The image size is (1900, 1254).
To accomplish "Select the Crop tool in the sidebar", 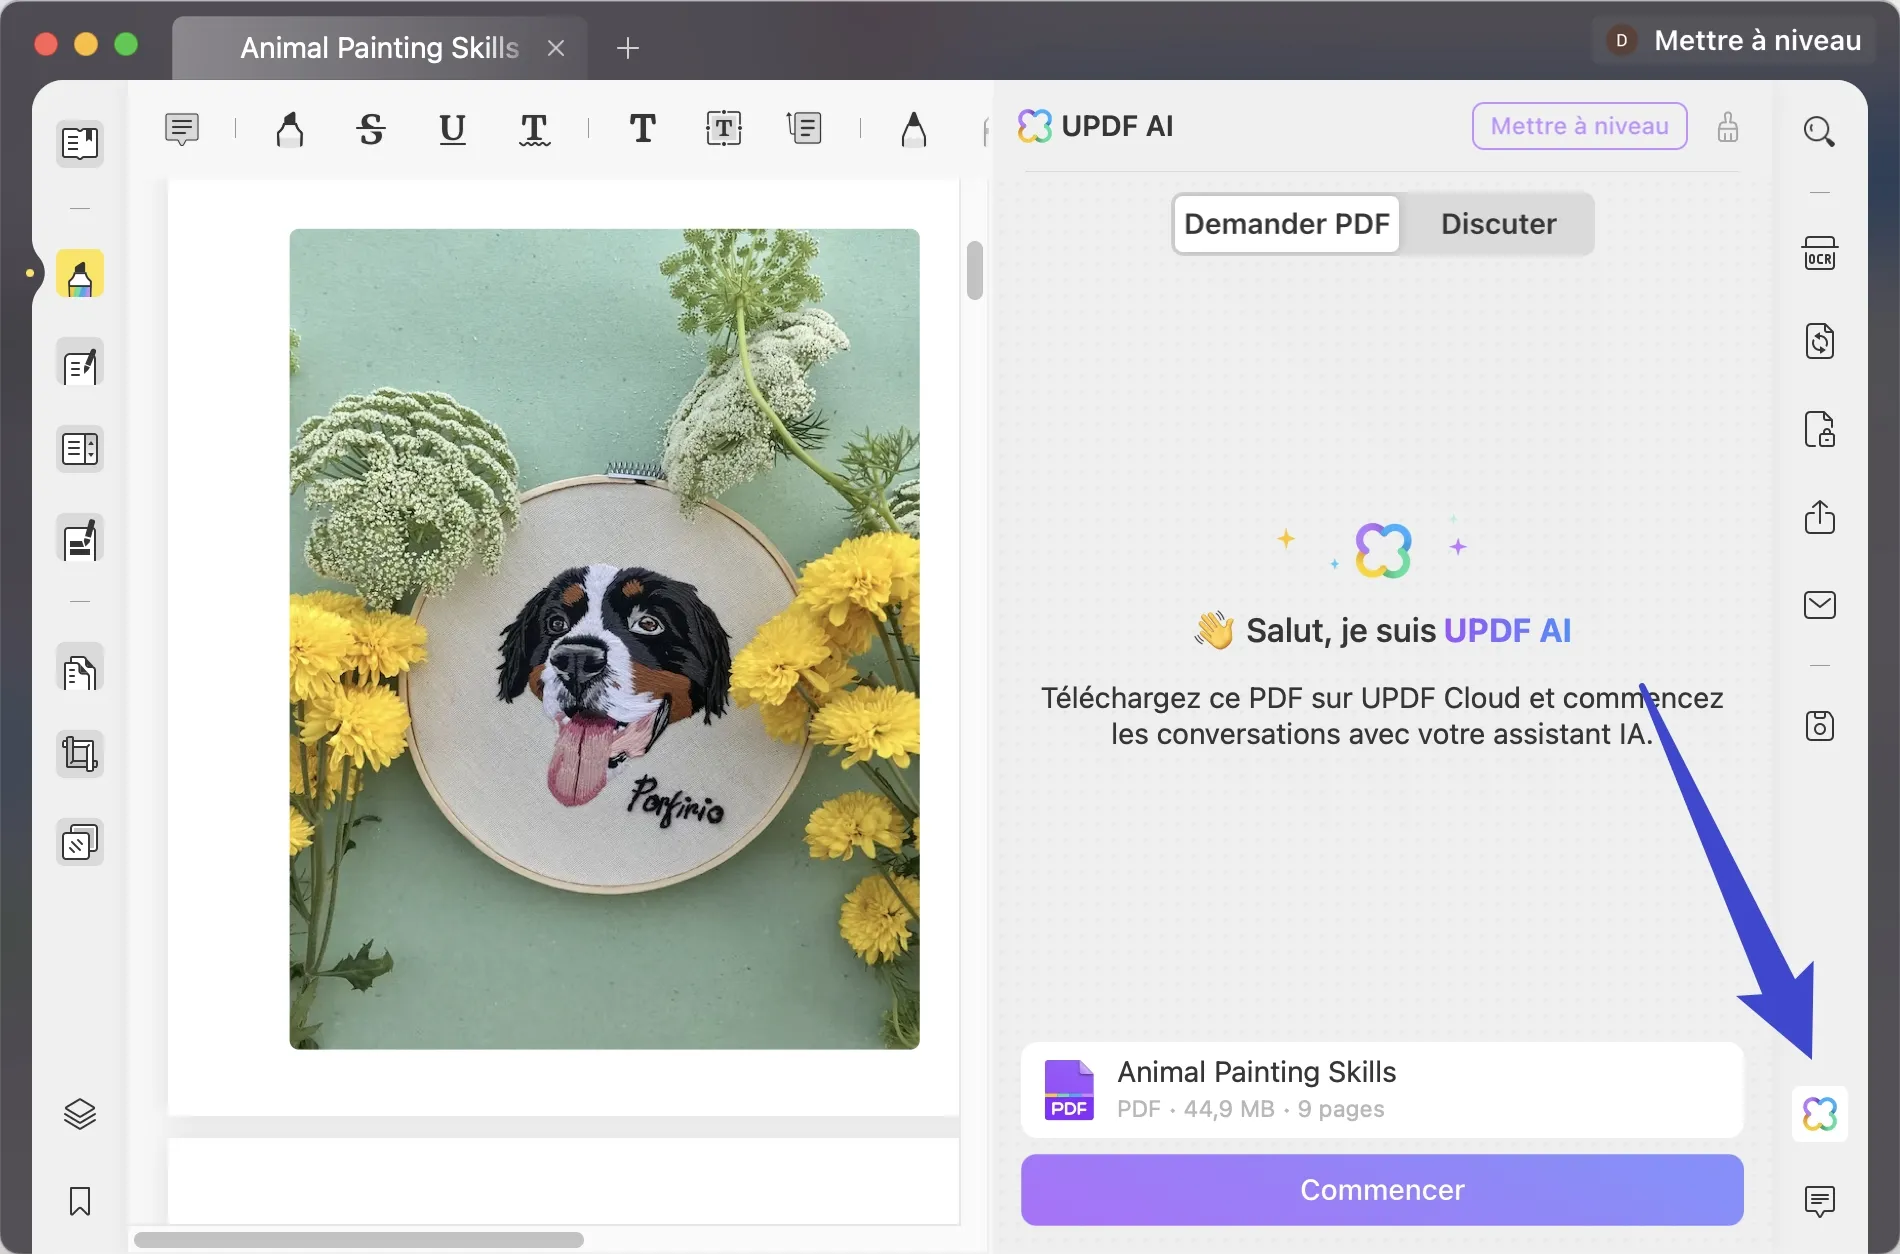I will (80, 753).
